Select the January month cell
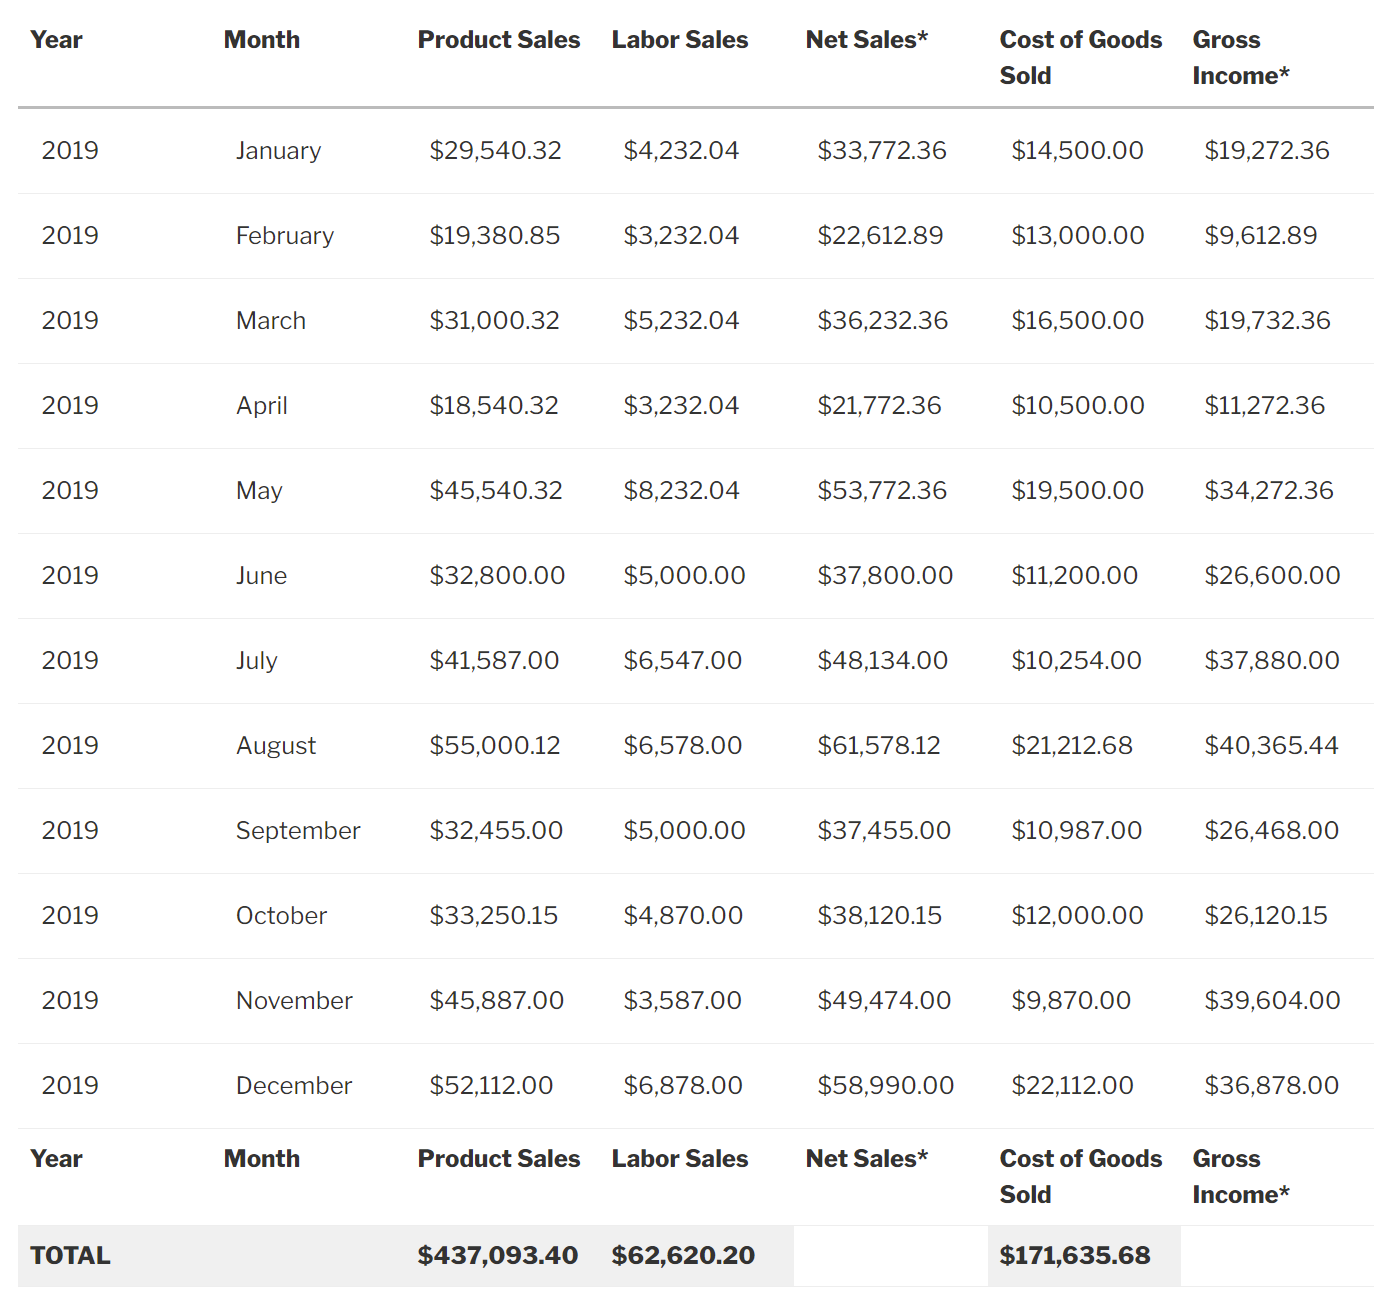This screenshot has height=1313, width=1389. 278,151
